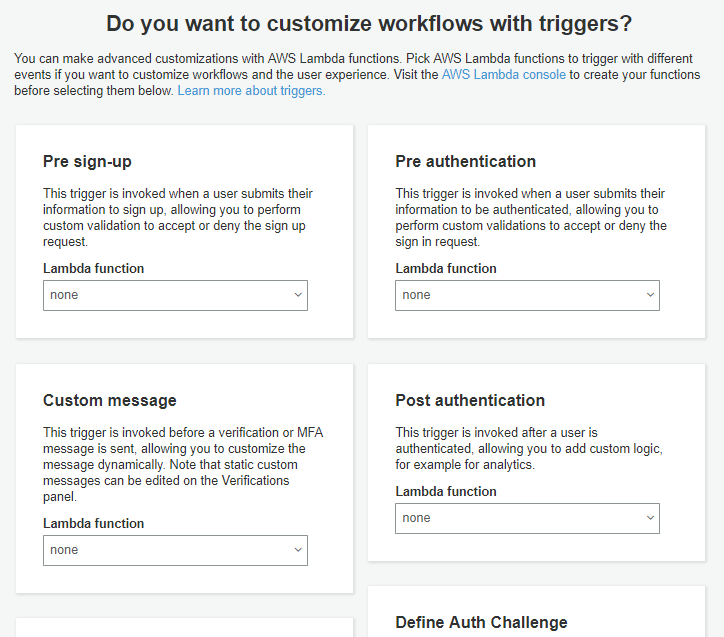The height and width of the screenshot is (637, 724).
Task: Click the page title about customizing workflows
Action: coord(369,23)
